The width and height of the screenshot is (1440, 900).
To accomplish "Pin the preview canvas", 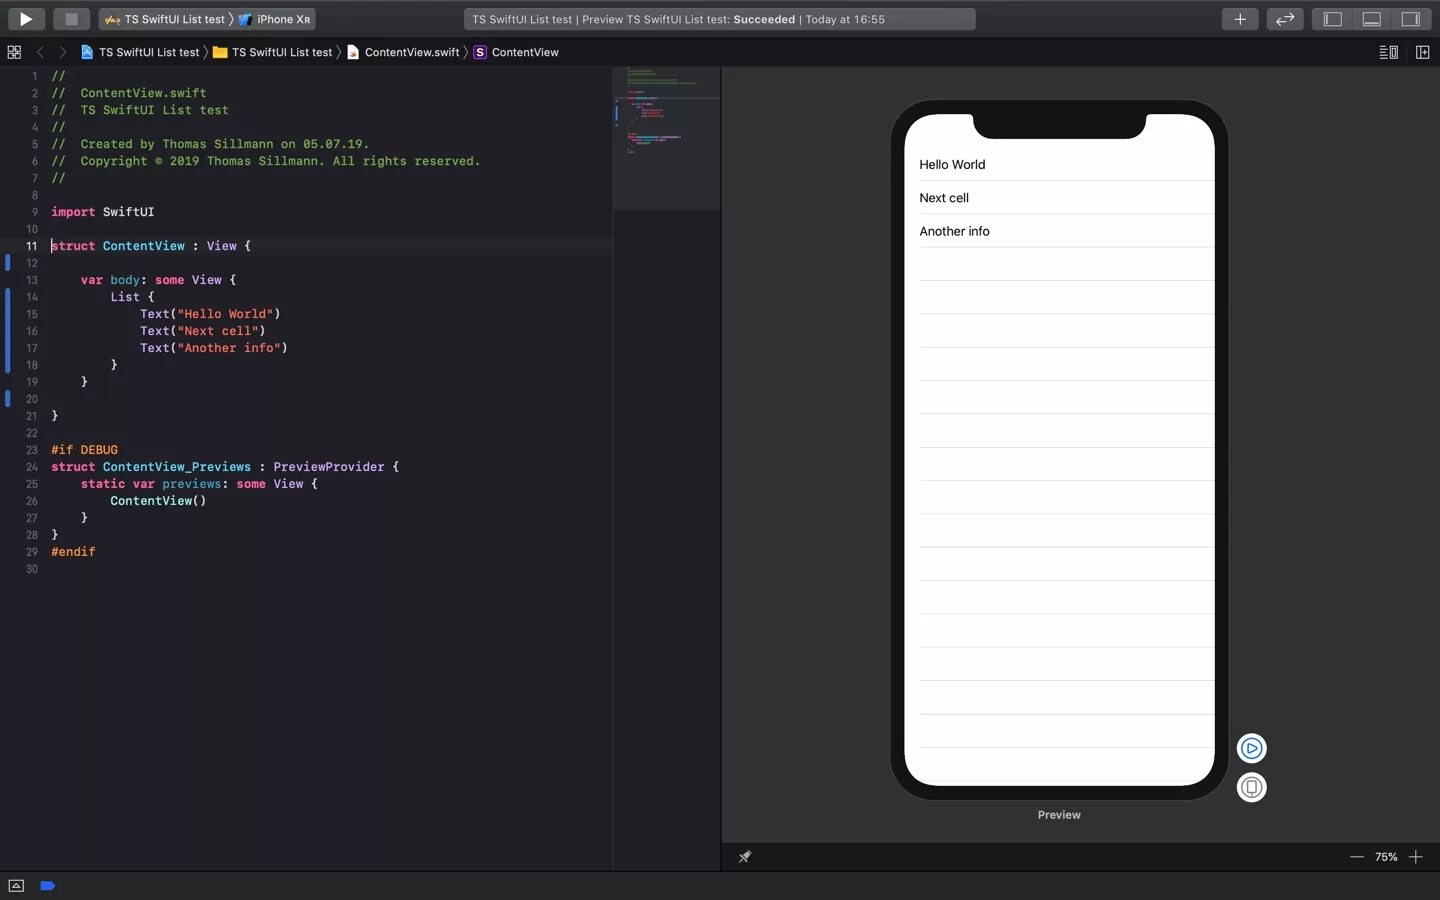I will pos(745,857).
